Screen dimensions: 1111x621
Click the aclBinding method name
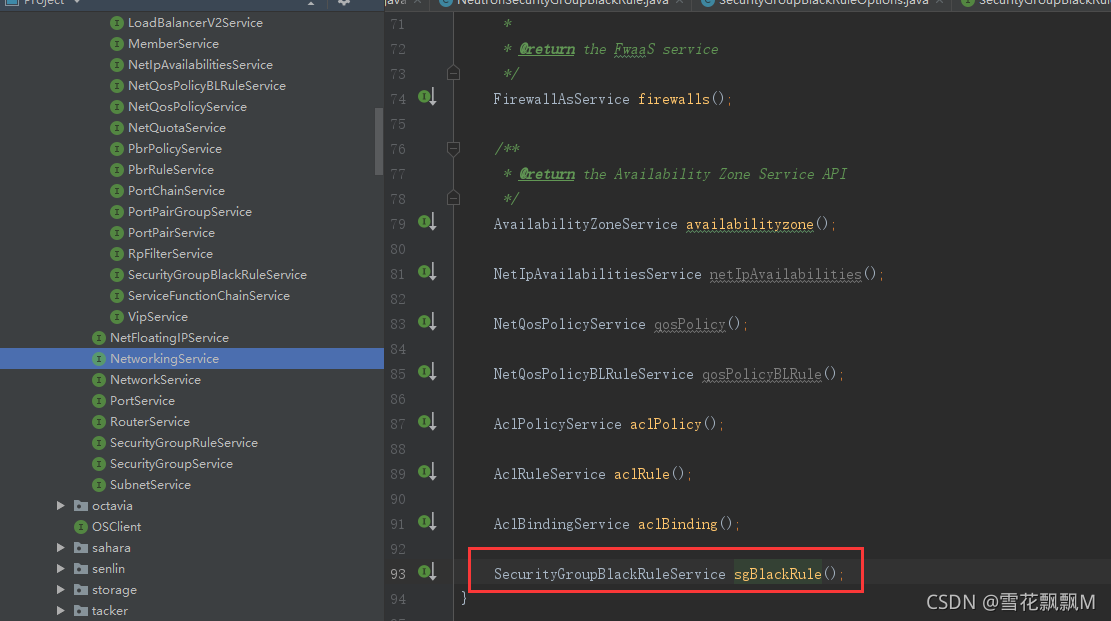[x=677, y=524]
